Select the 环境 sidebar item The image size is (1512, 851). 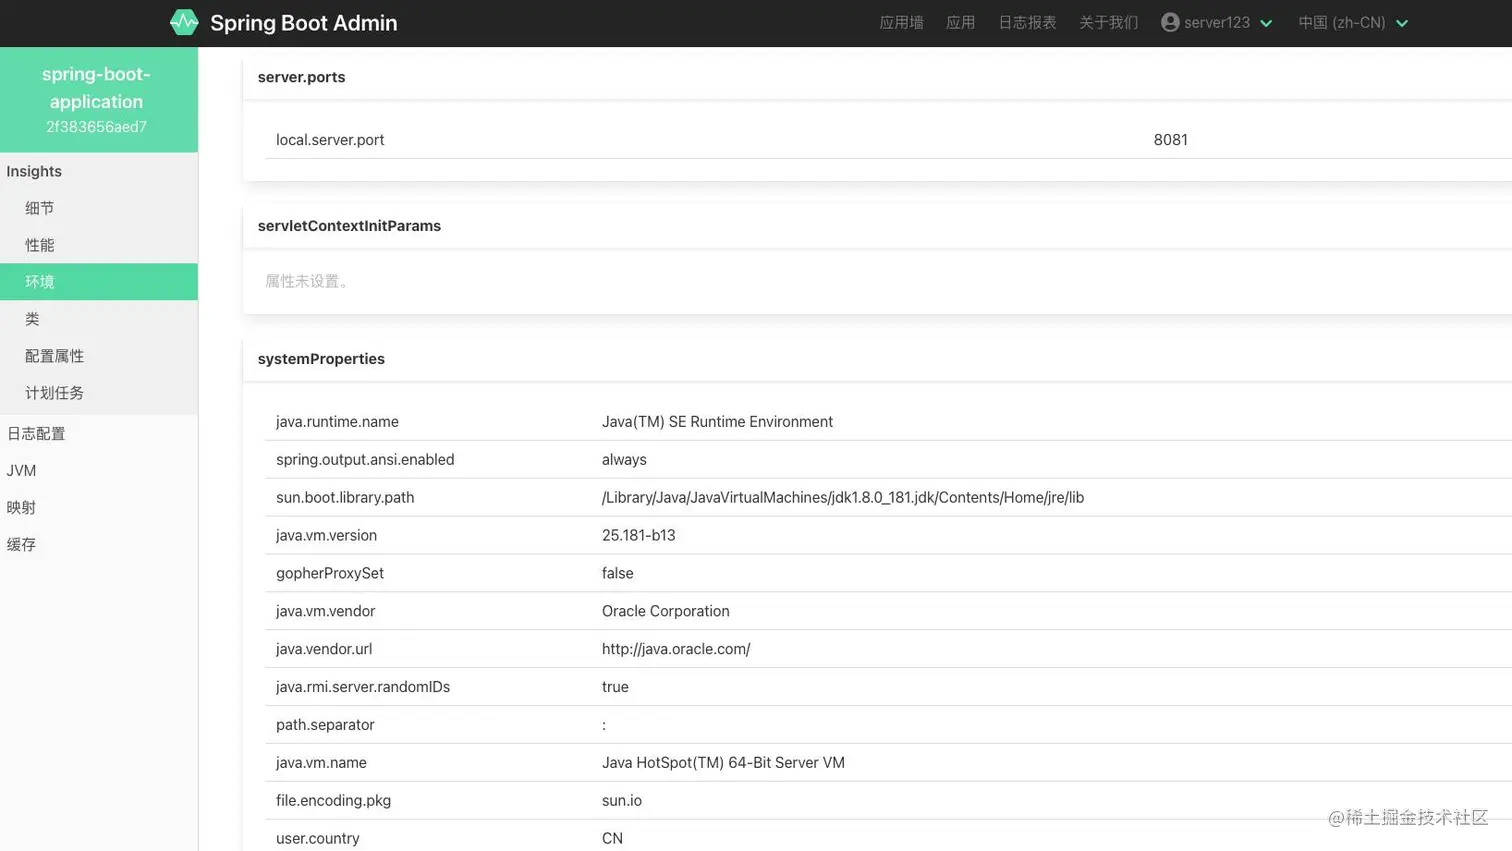click(99, 282)
